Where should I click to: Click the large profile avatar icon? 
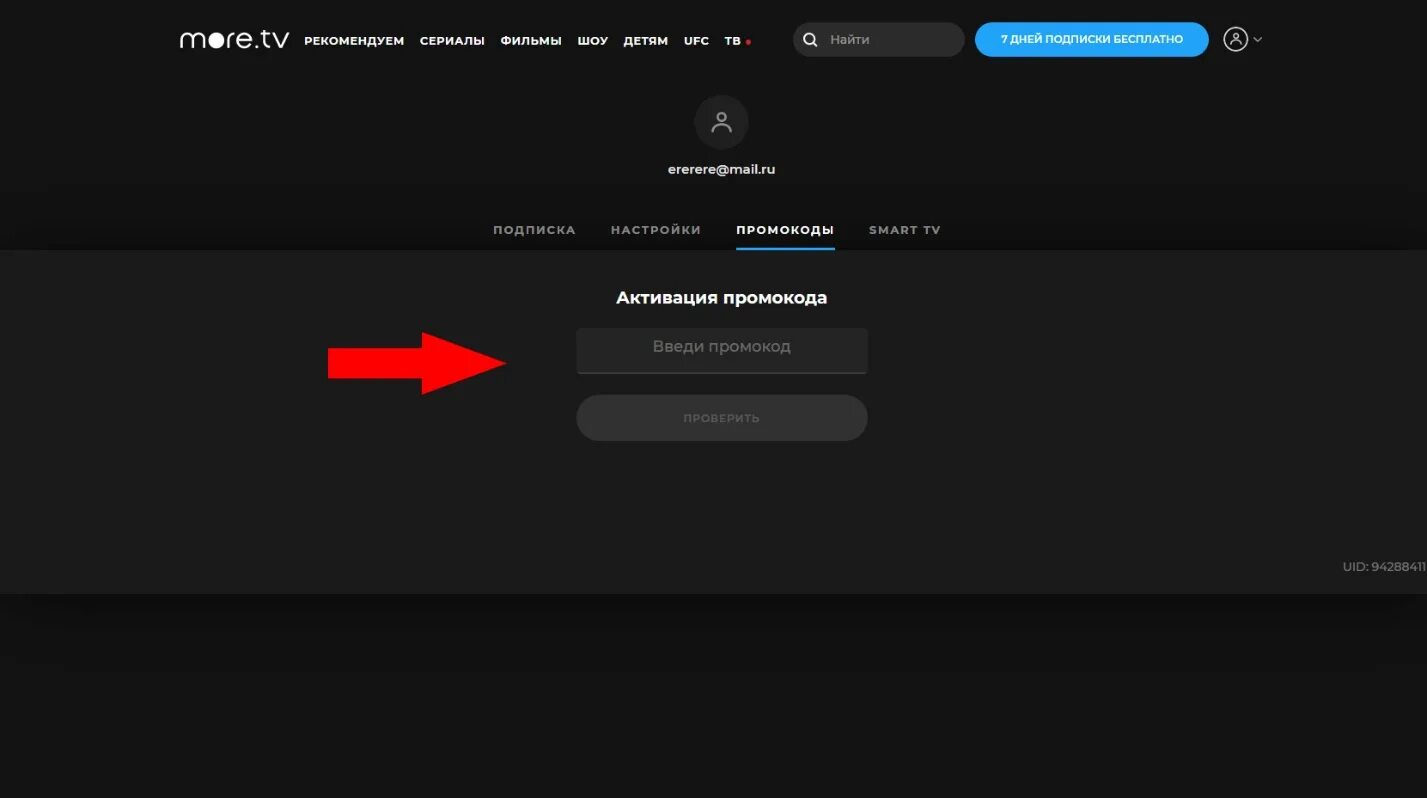[x=721, y=123]
